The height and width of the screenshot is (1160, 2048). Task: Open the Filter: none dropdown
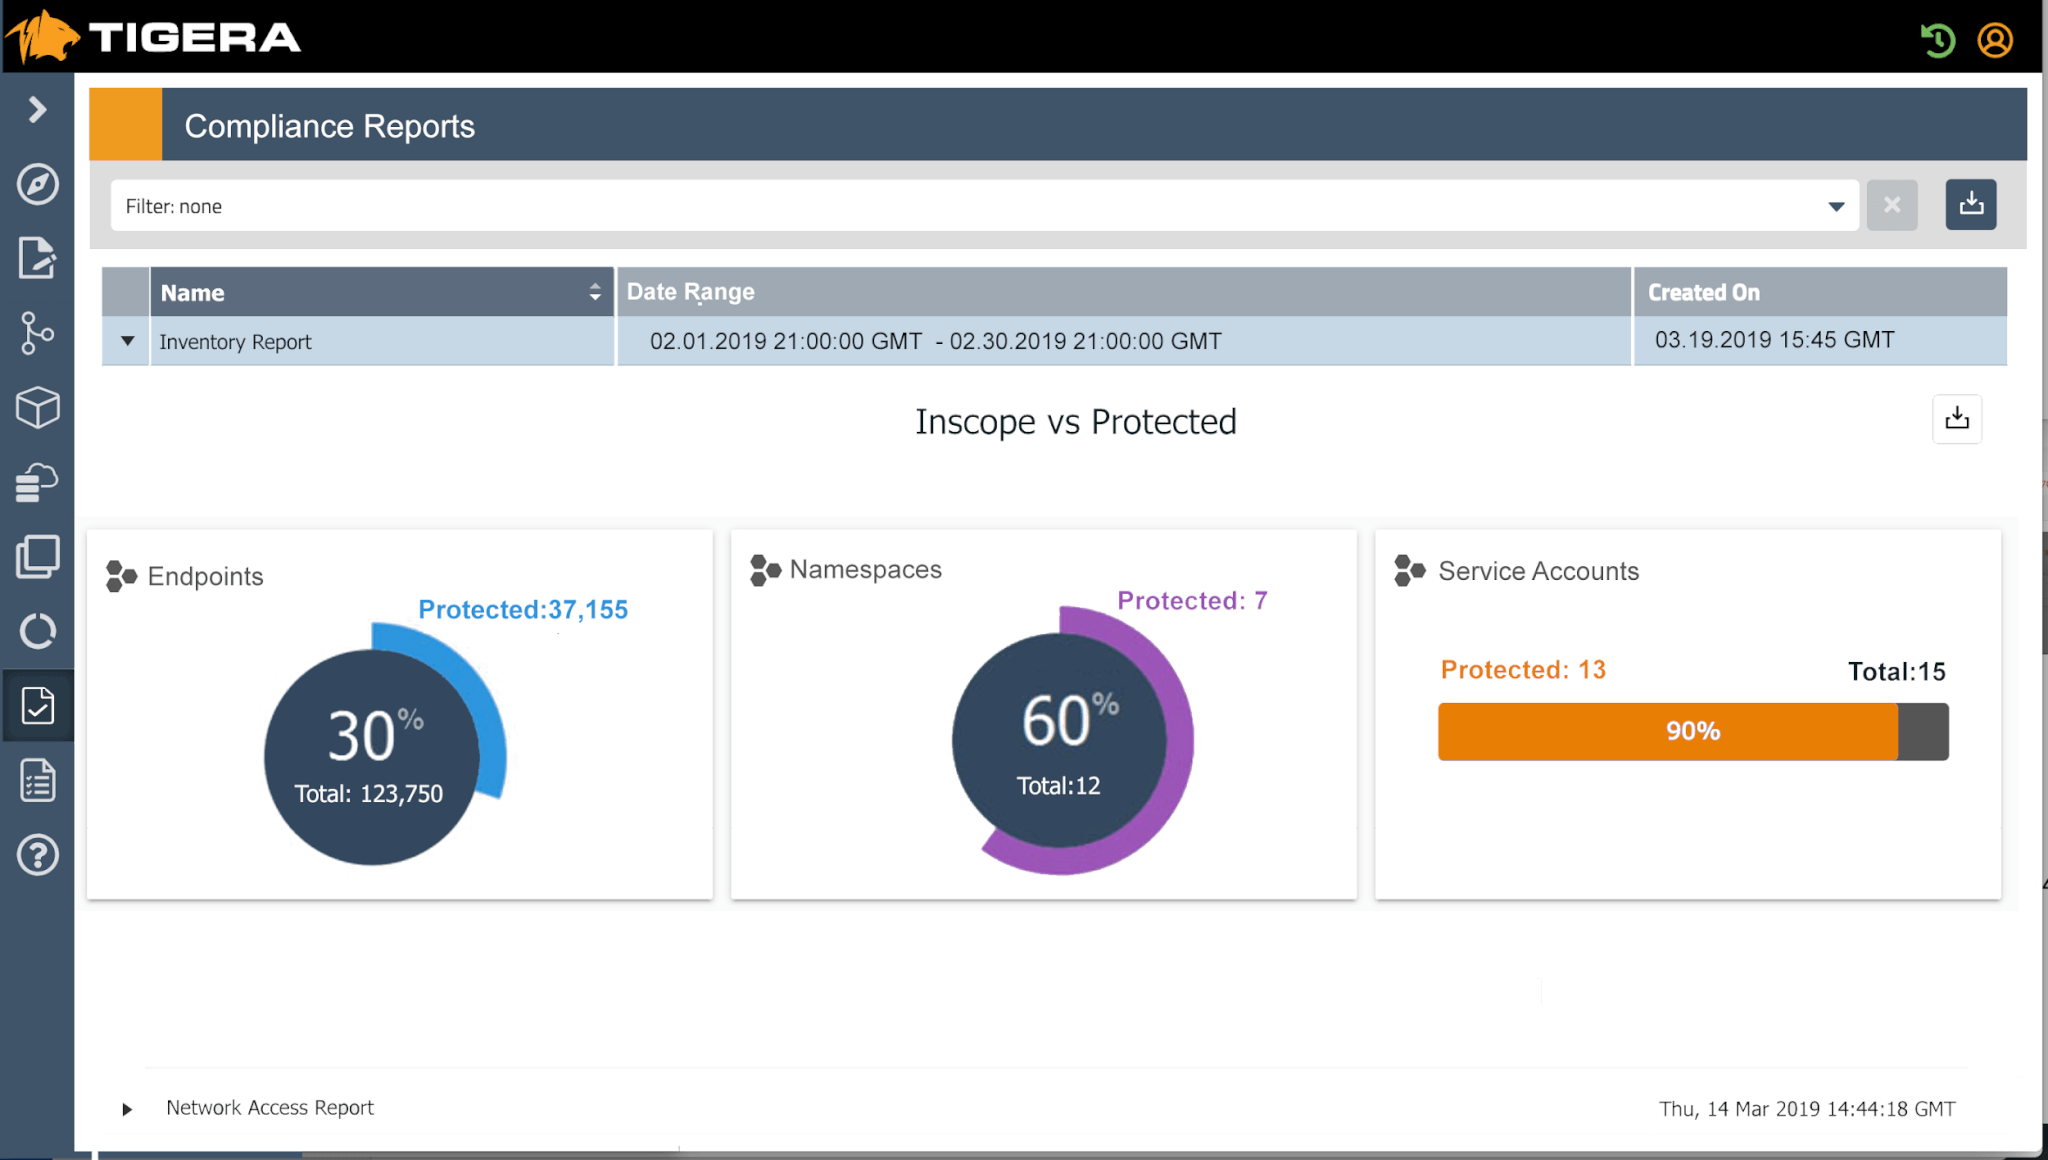click(984, 206)
